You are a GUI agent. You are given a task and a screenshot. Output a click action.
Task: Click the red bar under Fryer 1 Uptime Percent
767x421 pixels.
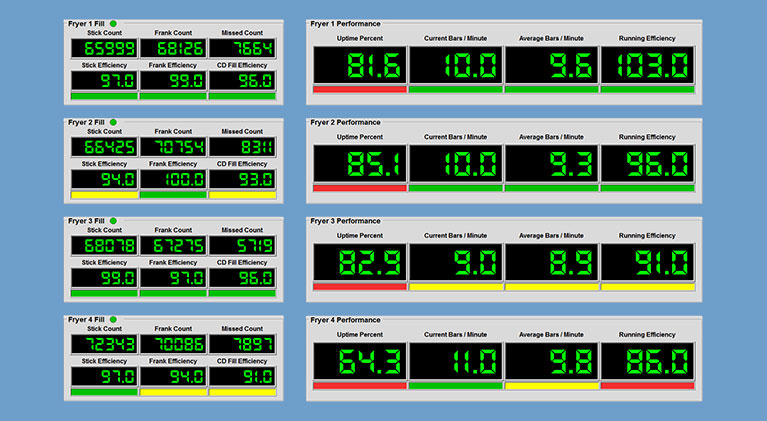(360, 89)
